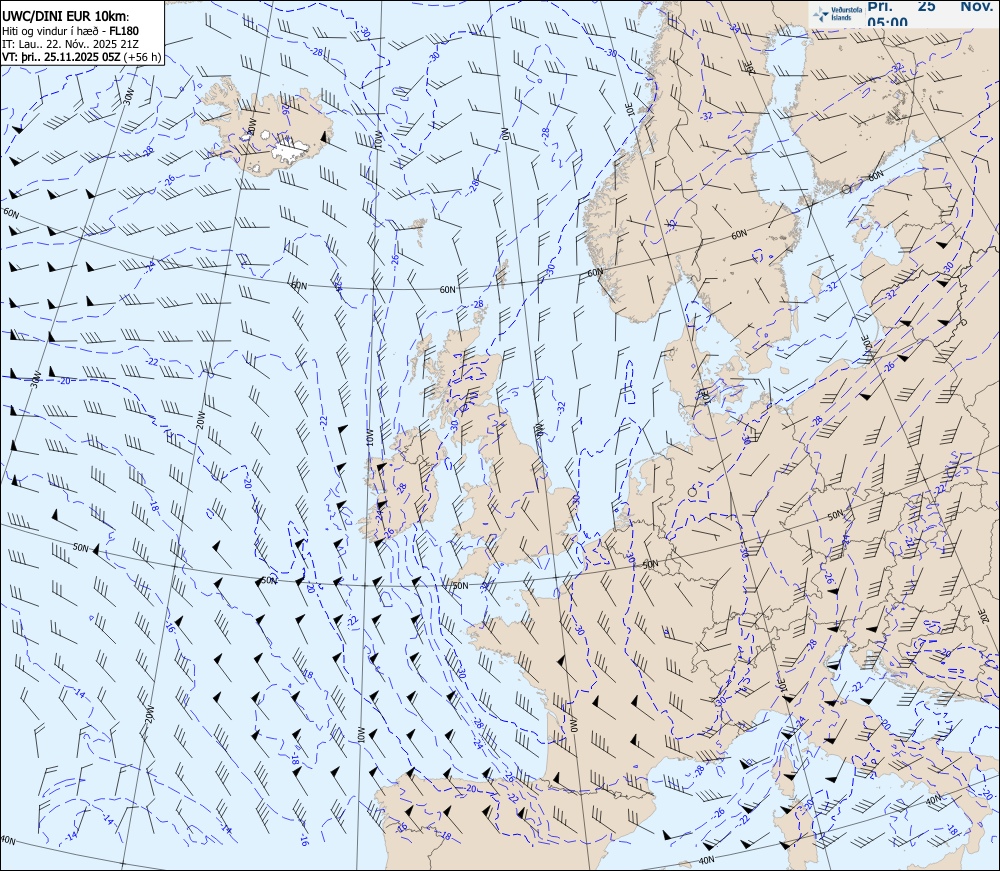The width and height of the screenshot is (1000, 871).
Task: Click the 'IT: Lau.. 22. Nóv.. 2025 21Z' line
Action: 70,44
